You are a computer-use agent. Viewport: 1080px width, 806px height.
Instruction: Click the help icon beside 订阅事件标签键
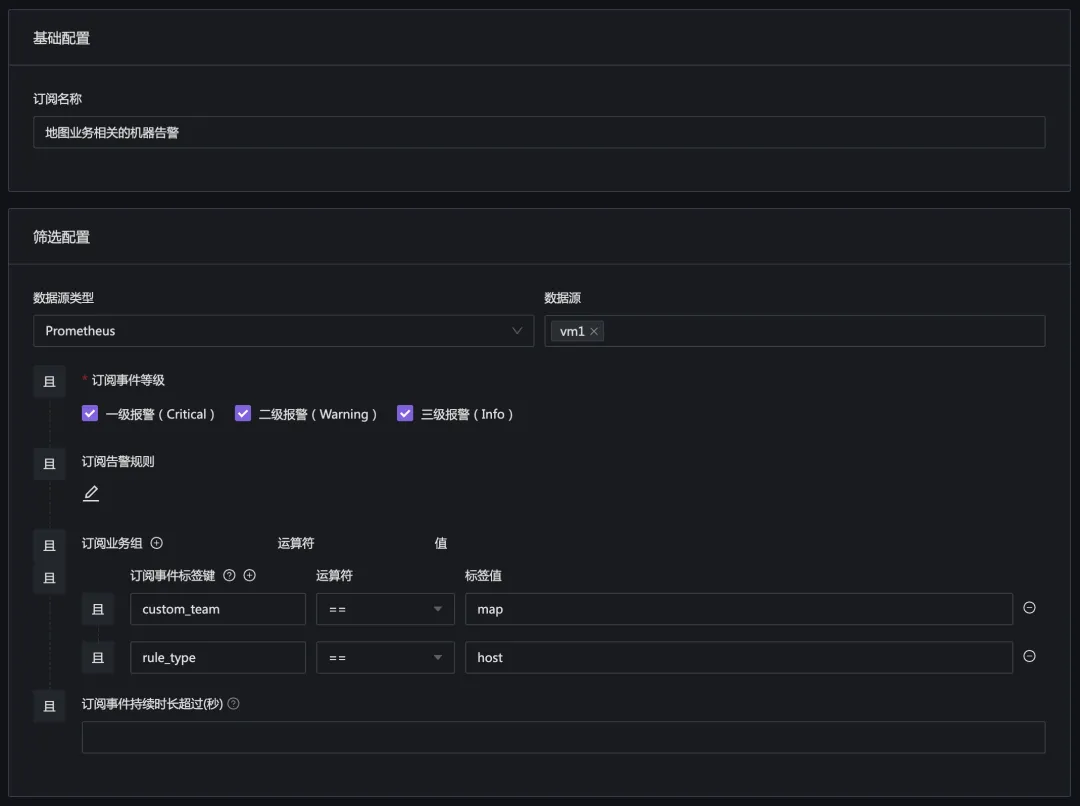click(x=229, y=575)
